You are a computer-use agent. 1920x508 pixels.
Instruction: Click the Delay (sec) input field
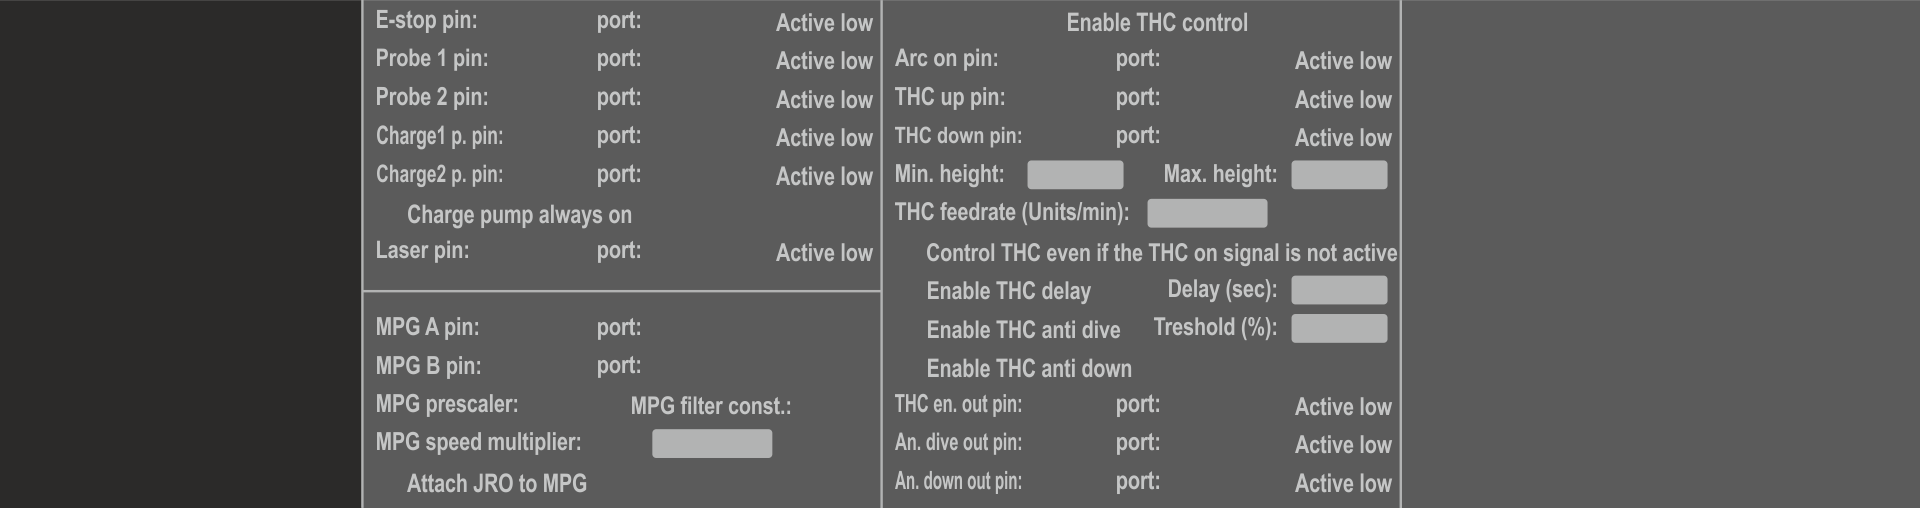(1339, 290)
